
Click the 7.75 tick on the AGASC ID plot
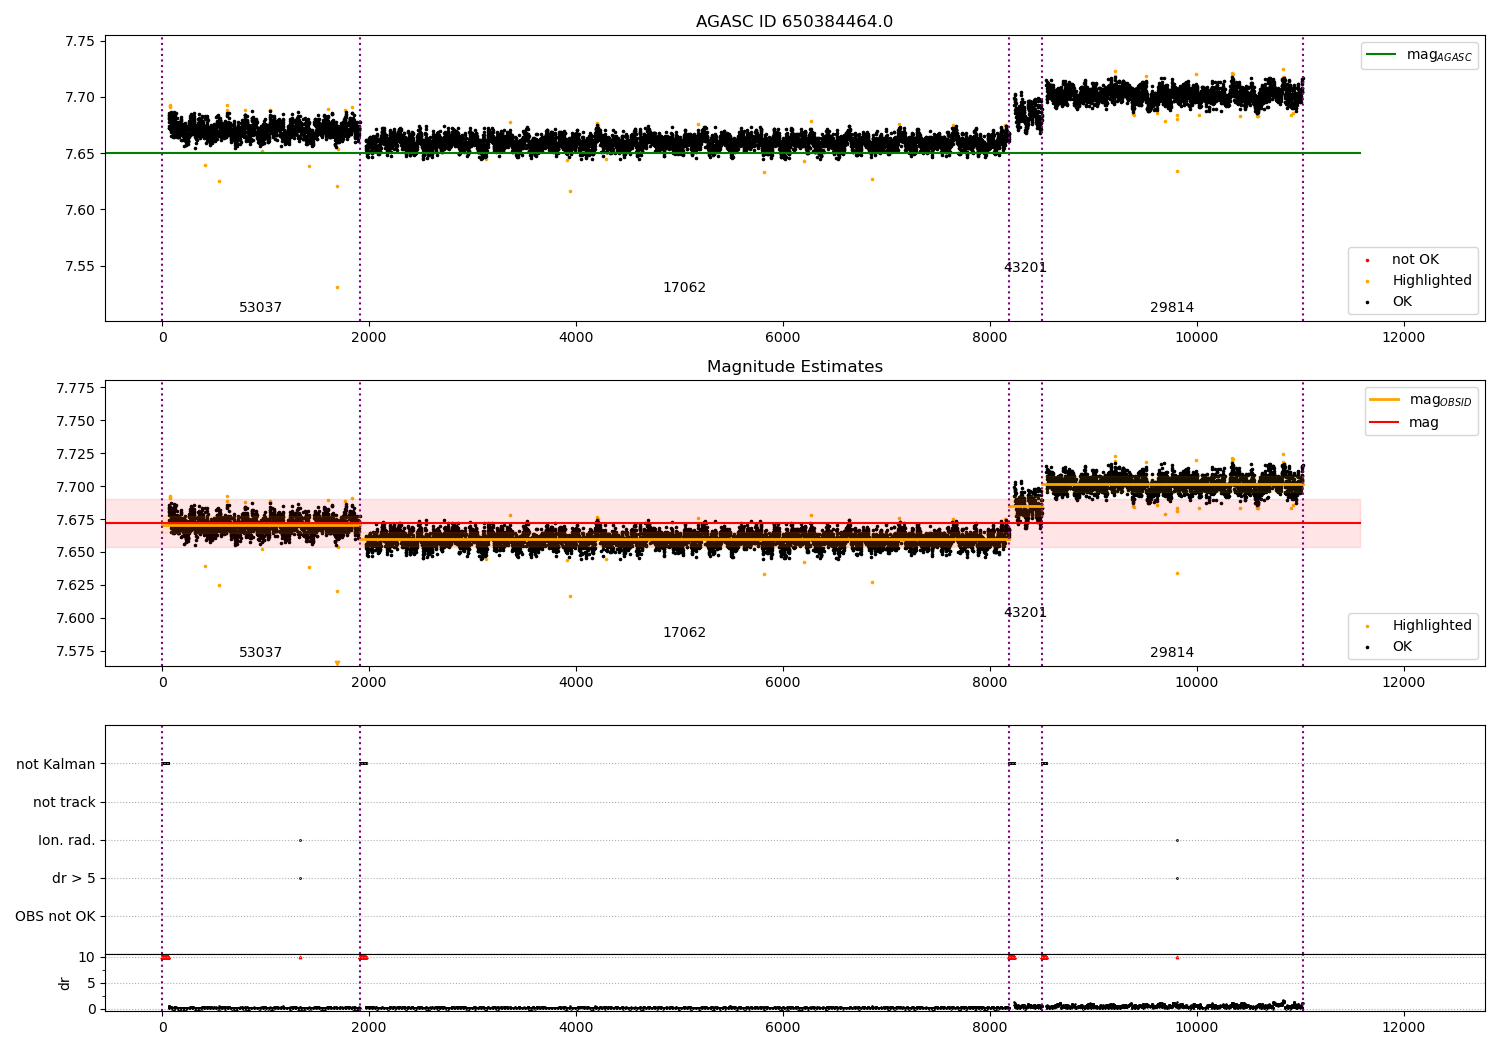tap(79, 42)
